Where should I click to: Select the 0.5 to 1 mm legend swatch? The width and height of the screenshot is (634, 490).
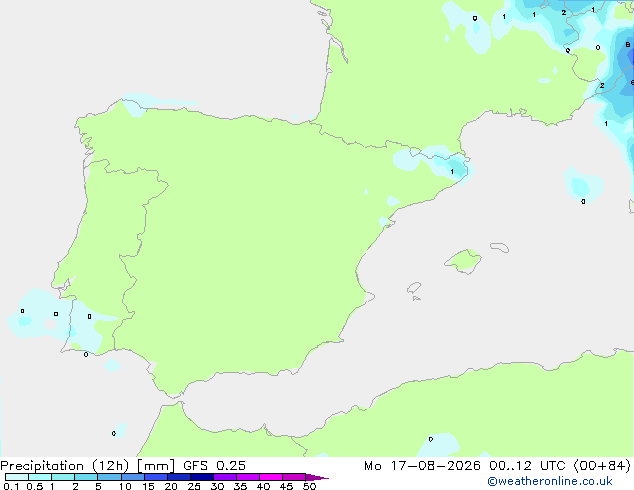40,477
